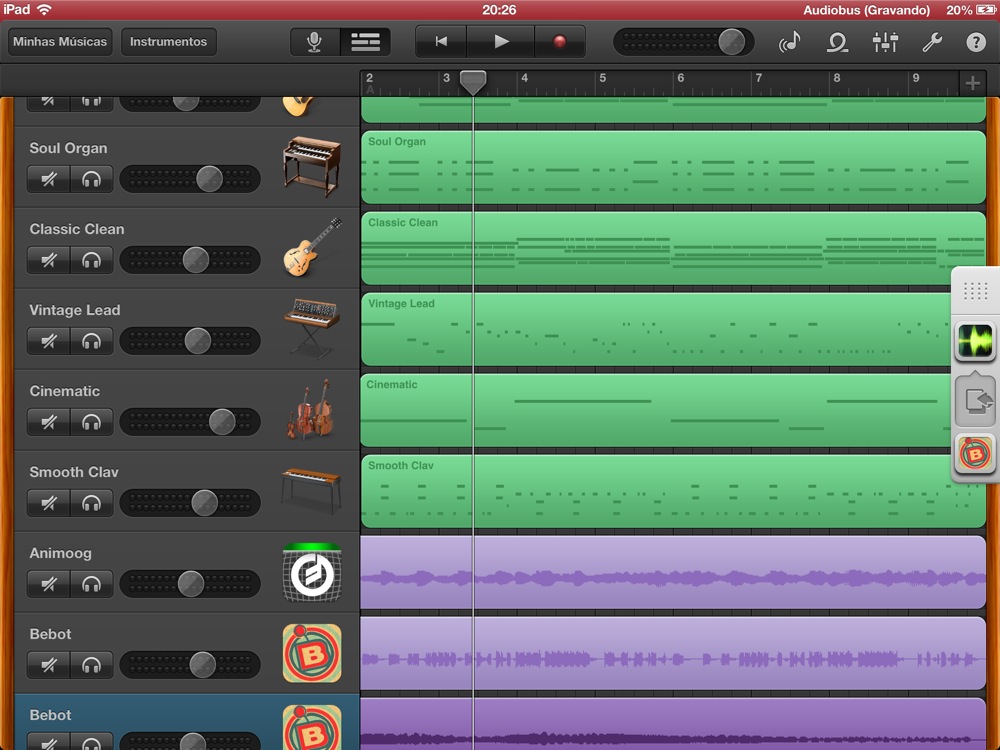The height and width of the screenshot is (750, 1000).
Task: Open the loop browser icon
Action: pos(837,42)
